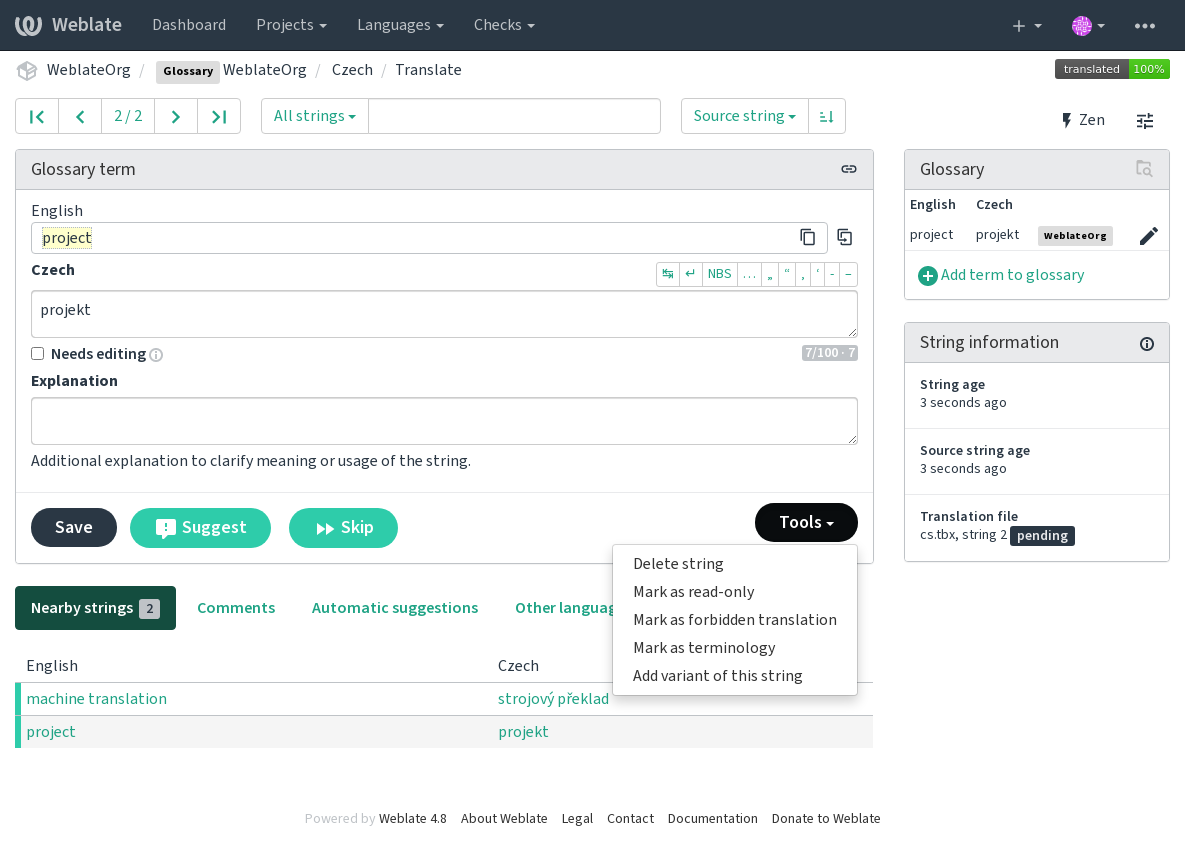Submit translation via Suggest button
1185x856 pixels.
point(200,527)
